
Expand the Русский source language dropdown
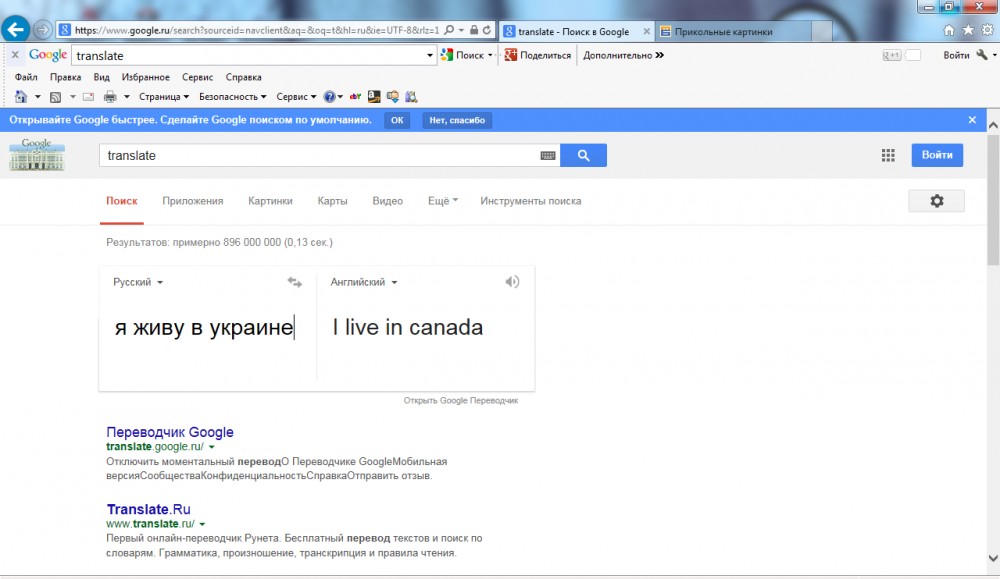[x=138, y=283]
